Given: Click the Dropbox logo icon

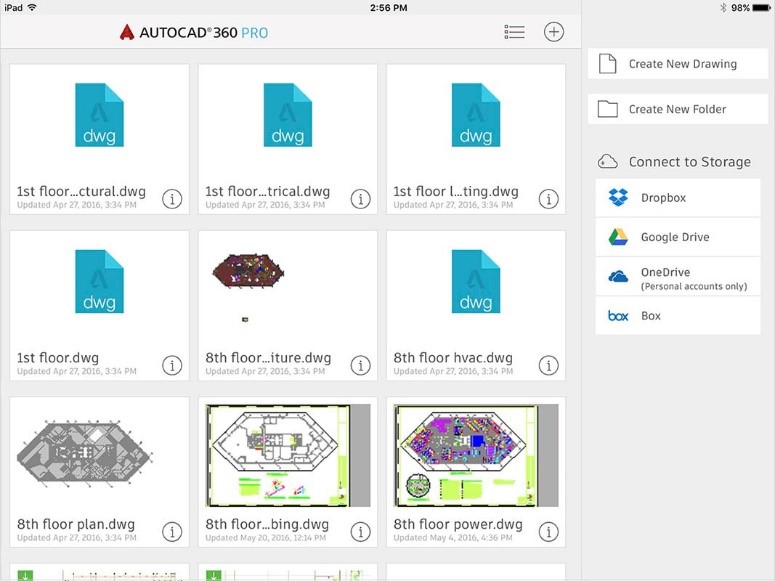Looking at the screenshot, I should (618, 197).
